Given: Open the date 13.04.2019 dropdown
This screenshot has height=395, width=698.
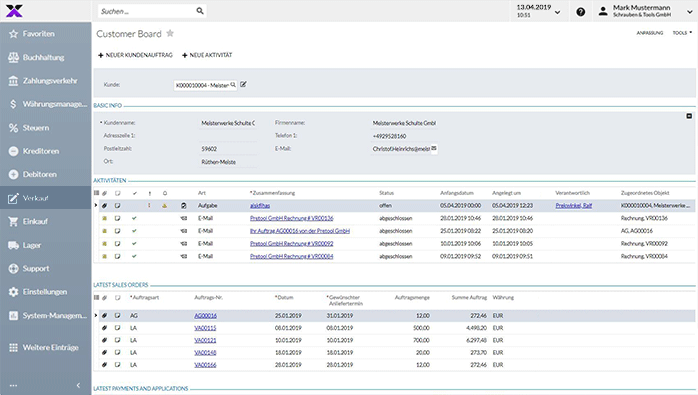Looking at the screenshot, I should pos(538,11).
